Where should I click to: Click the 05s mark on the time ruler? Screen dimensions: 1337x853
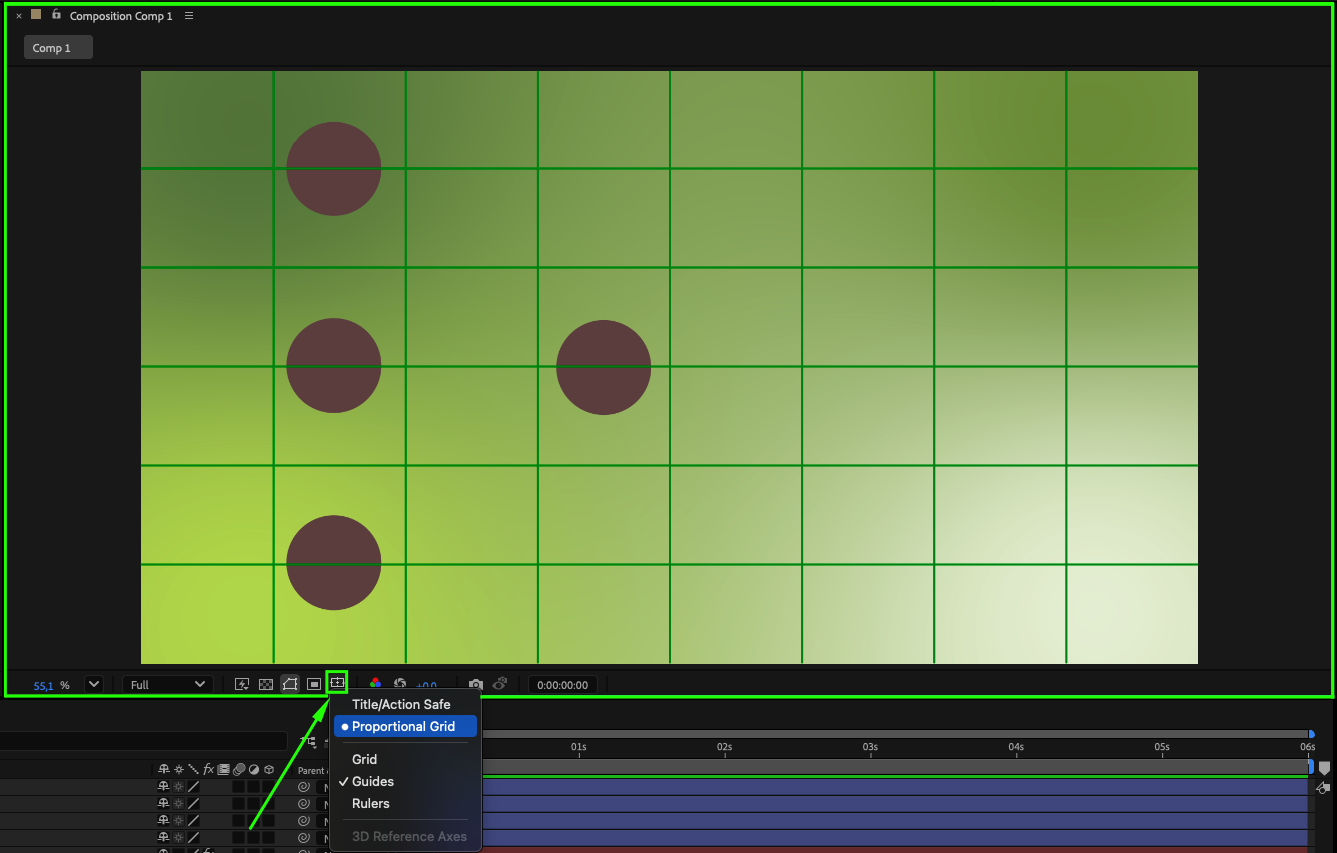point(1162,747)
